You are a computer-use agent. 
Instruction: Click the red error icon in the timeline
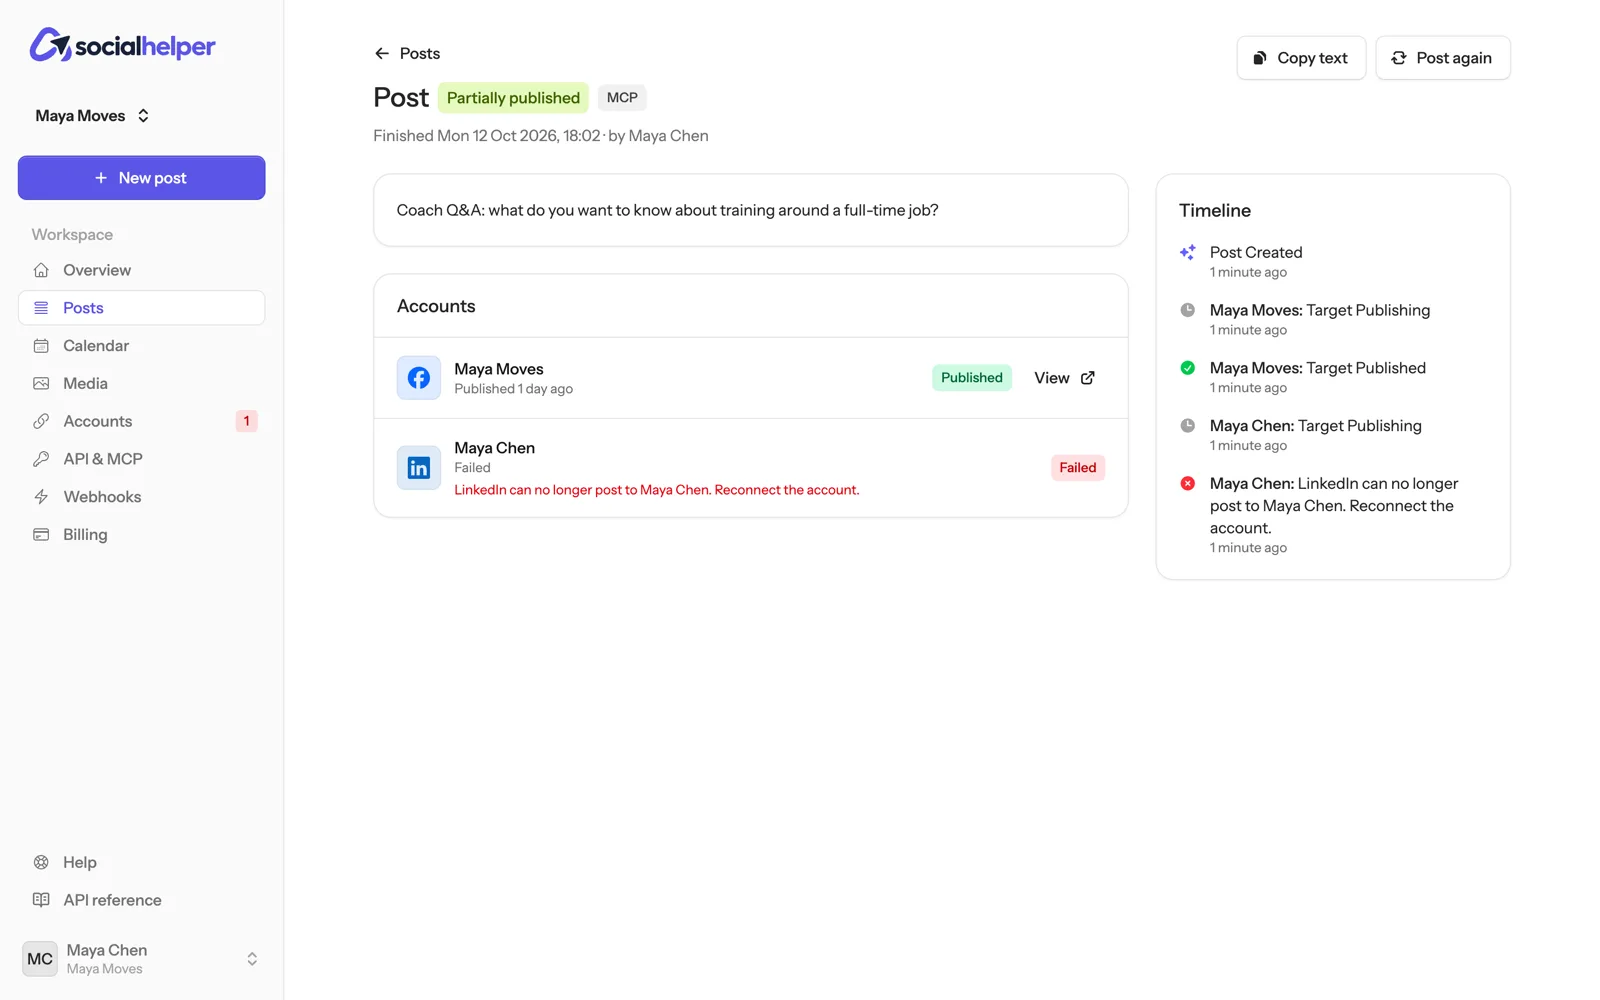1187,484
